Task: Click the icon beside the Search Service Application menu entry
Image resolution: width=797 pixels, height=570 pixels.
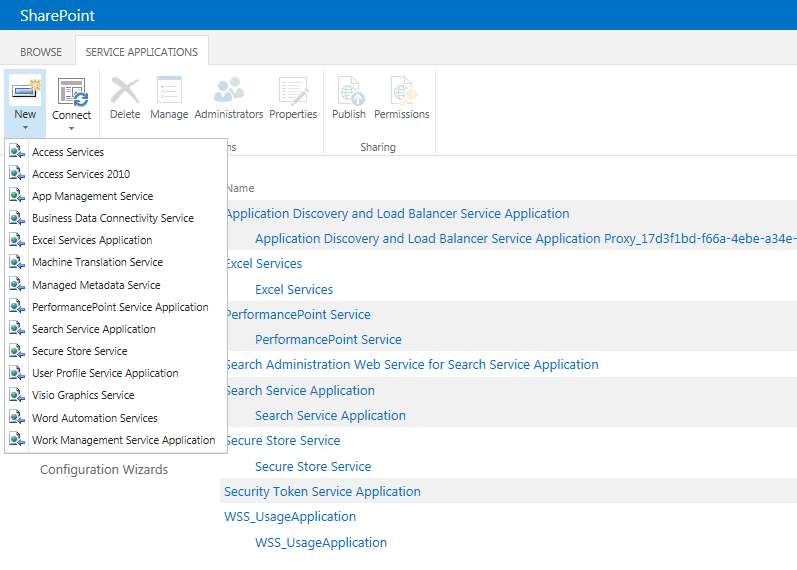Action: [17, 328]
